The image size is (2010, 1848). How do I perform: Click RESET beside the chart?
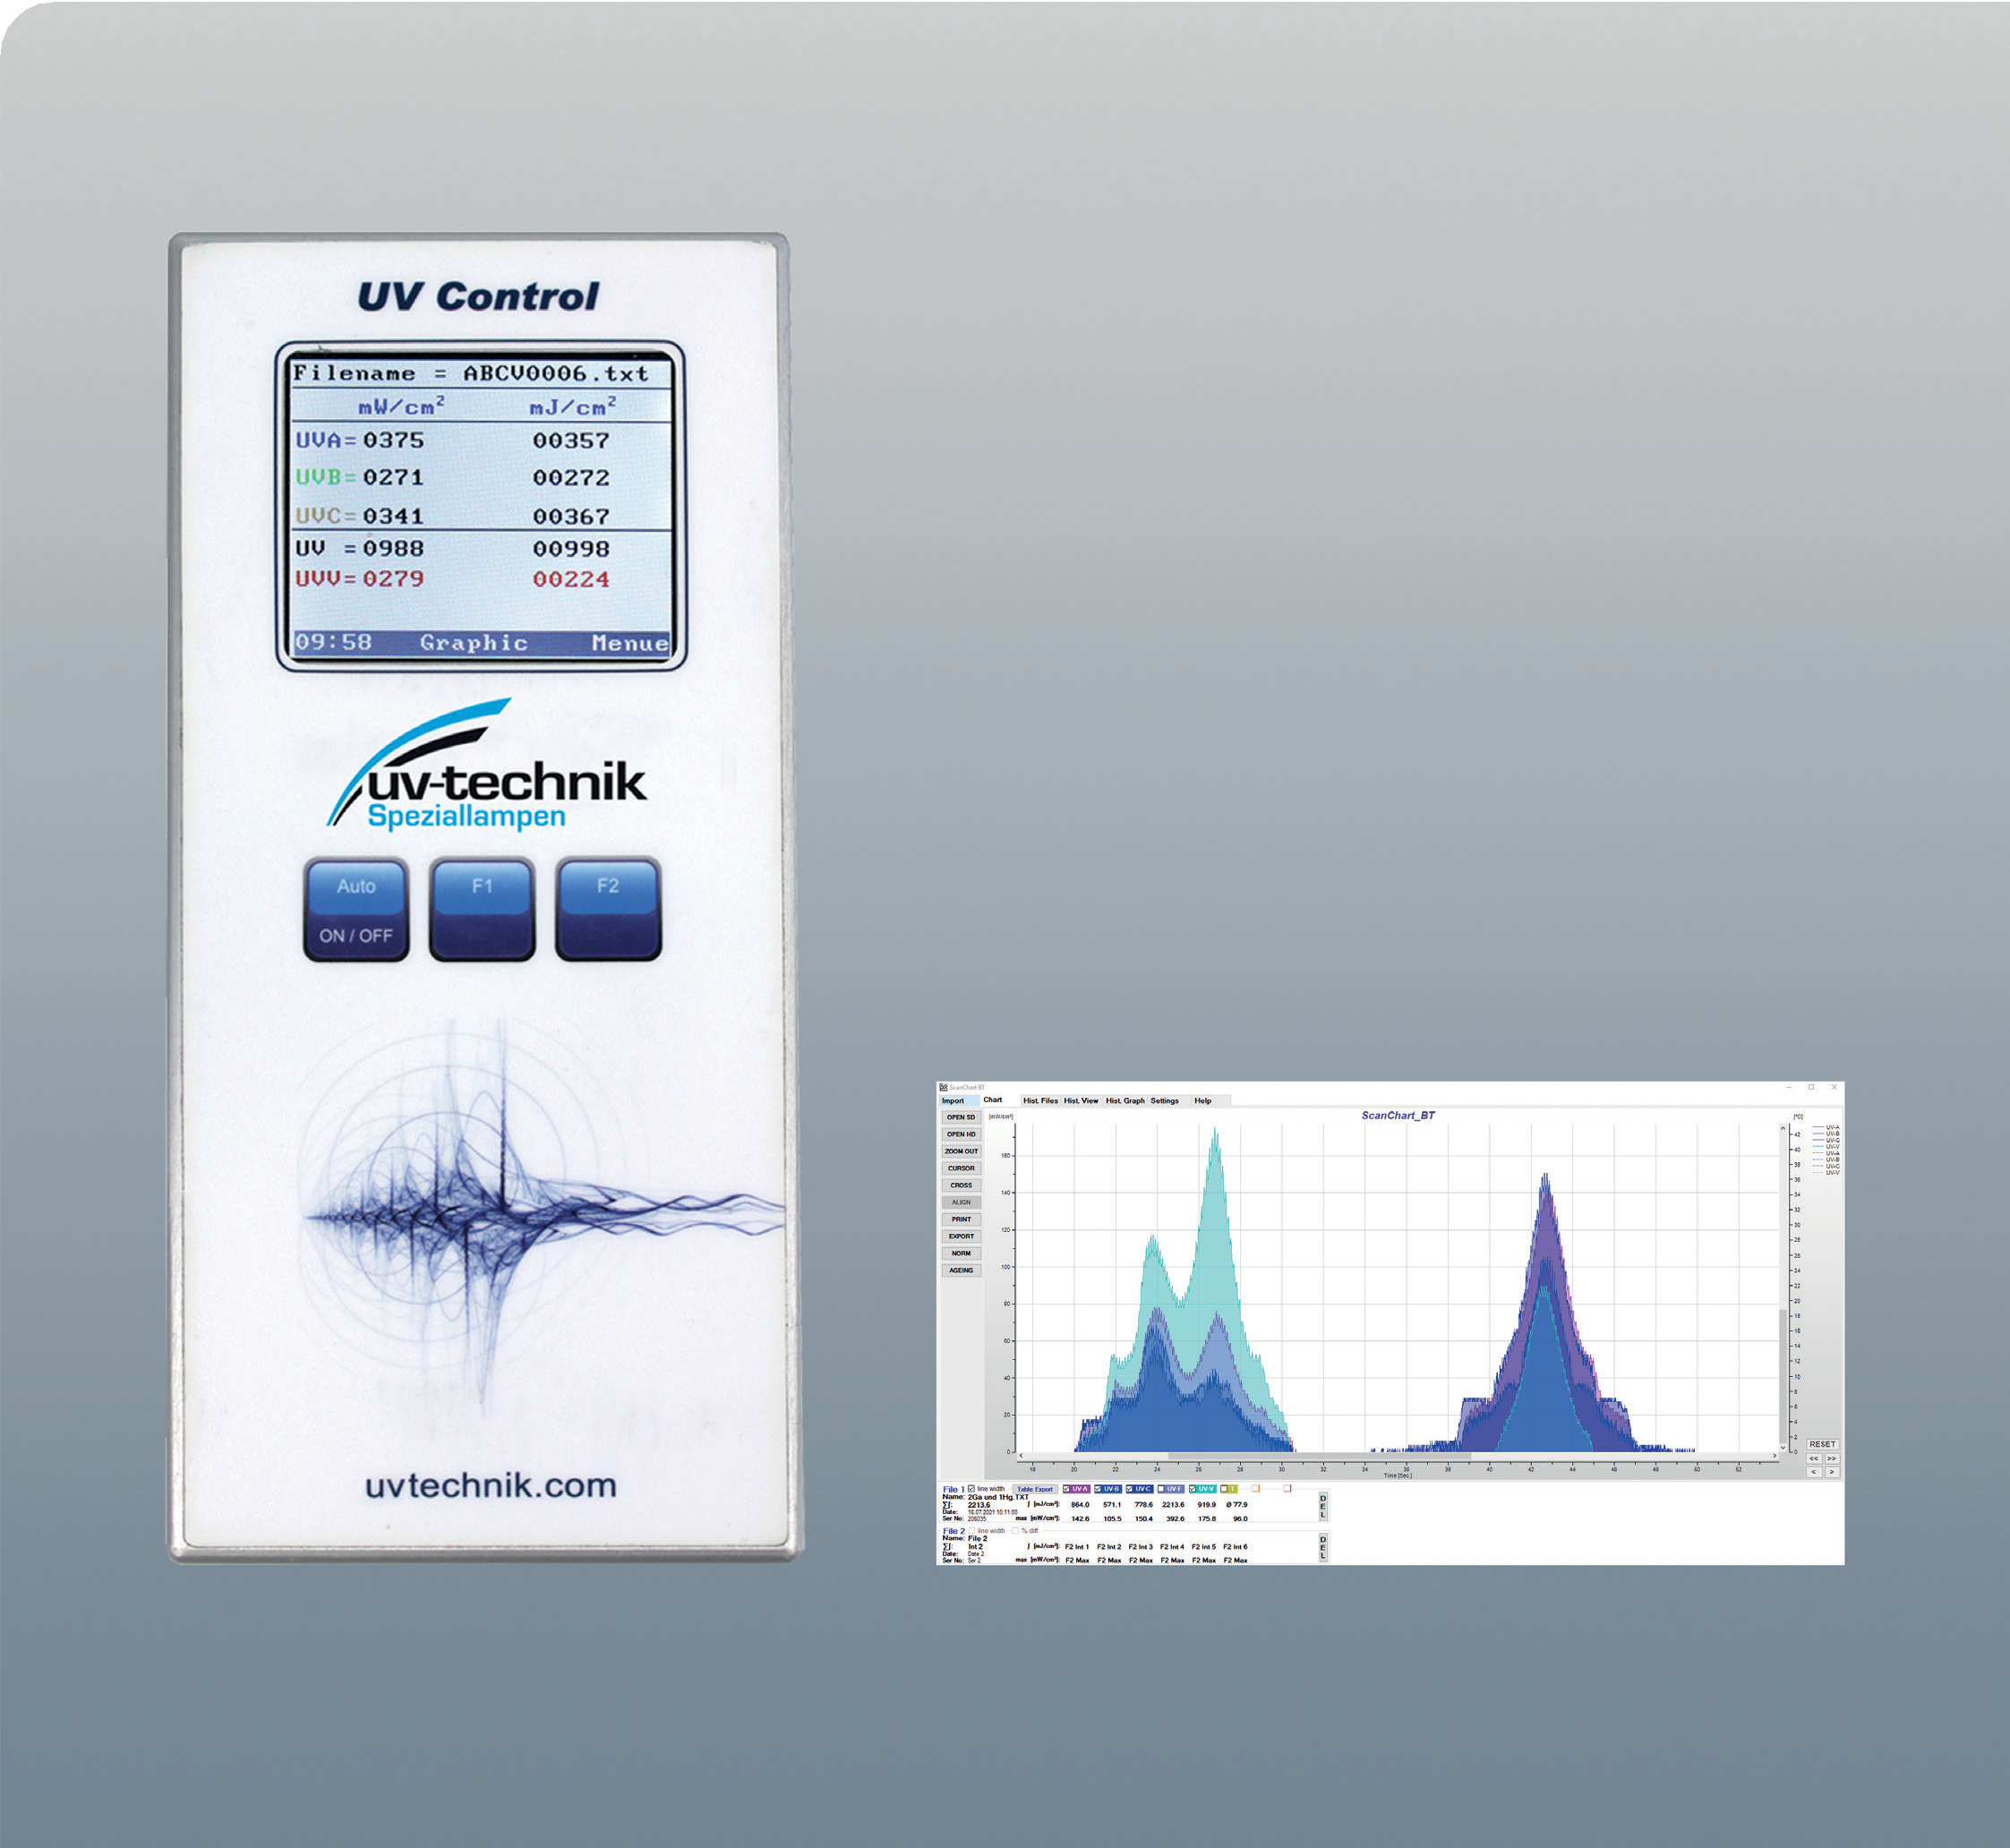(1822, 1444)
